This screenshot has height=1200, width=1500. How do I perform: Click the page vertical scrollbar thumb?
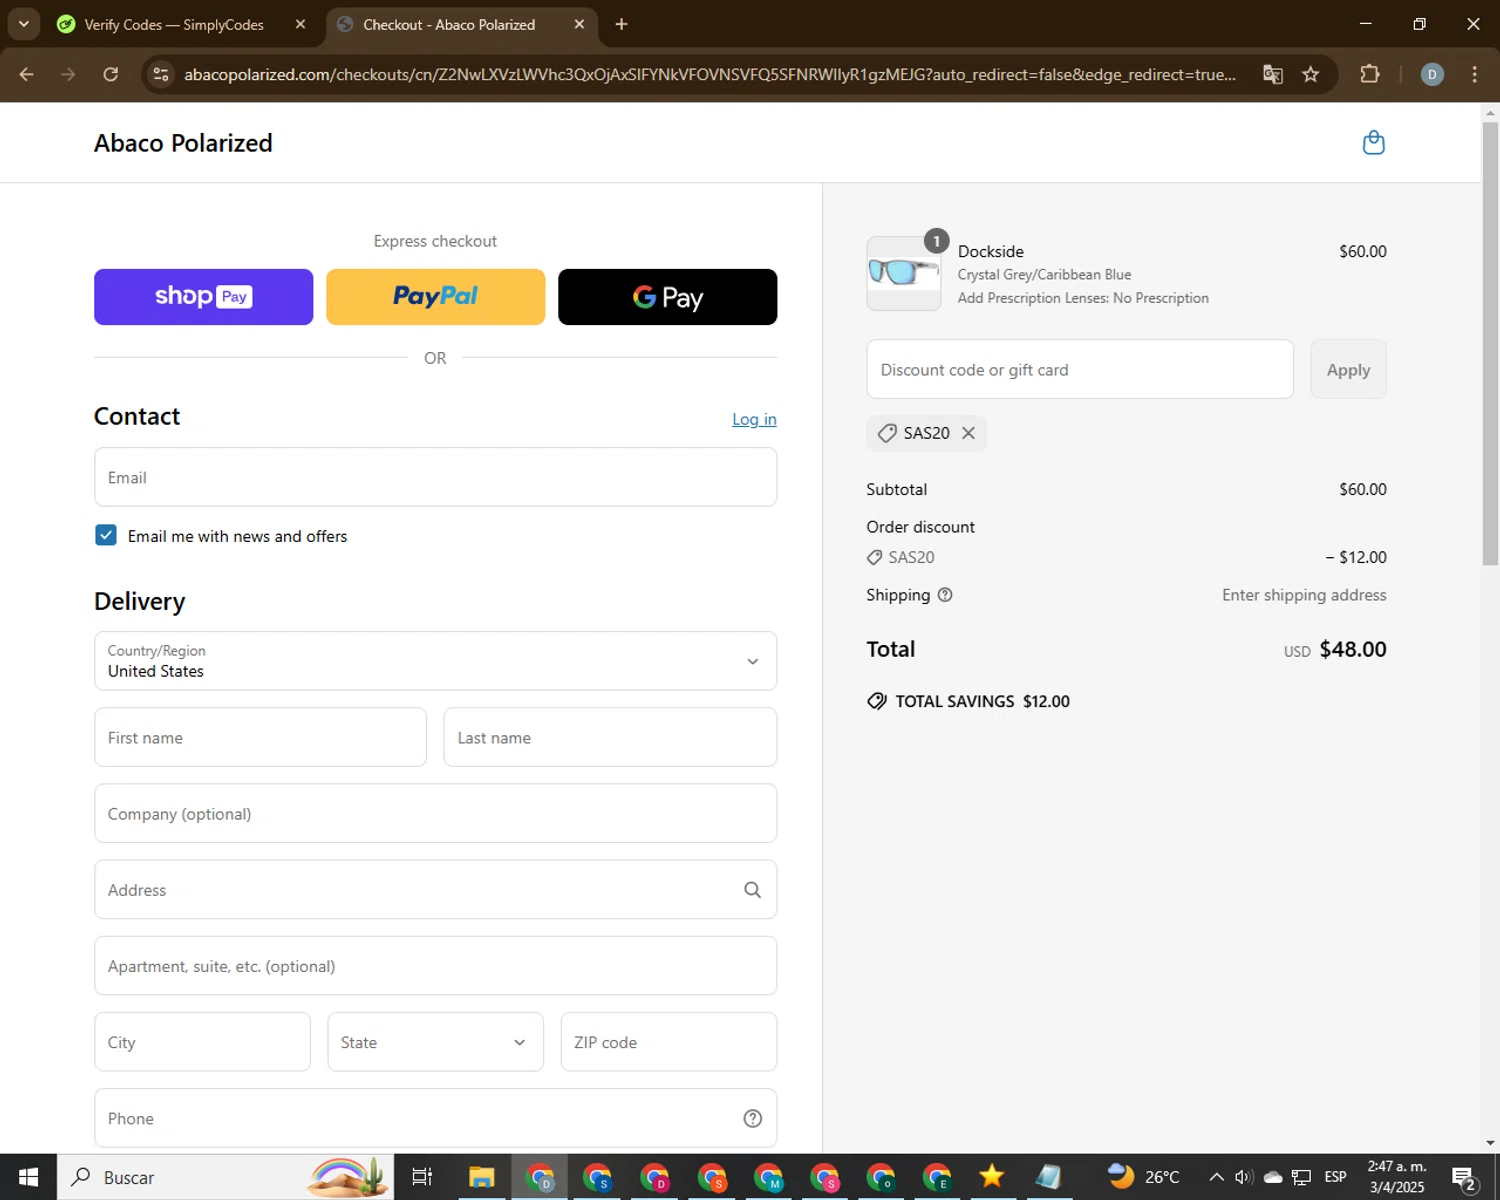[x=1490, y=342]
